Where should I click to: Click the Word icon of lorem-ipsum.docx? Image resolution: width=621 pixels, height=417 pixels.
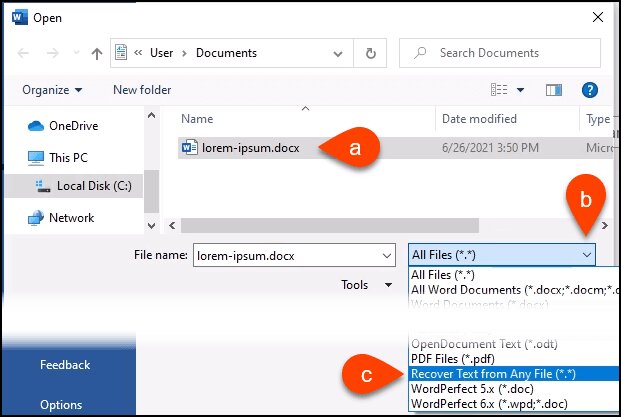point(190,148)
